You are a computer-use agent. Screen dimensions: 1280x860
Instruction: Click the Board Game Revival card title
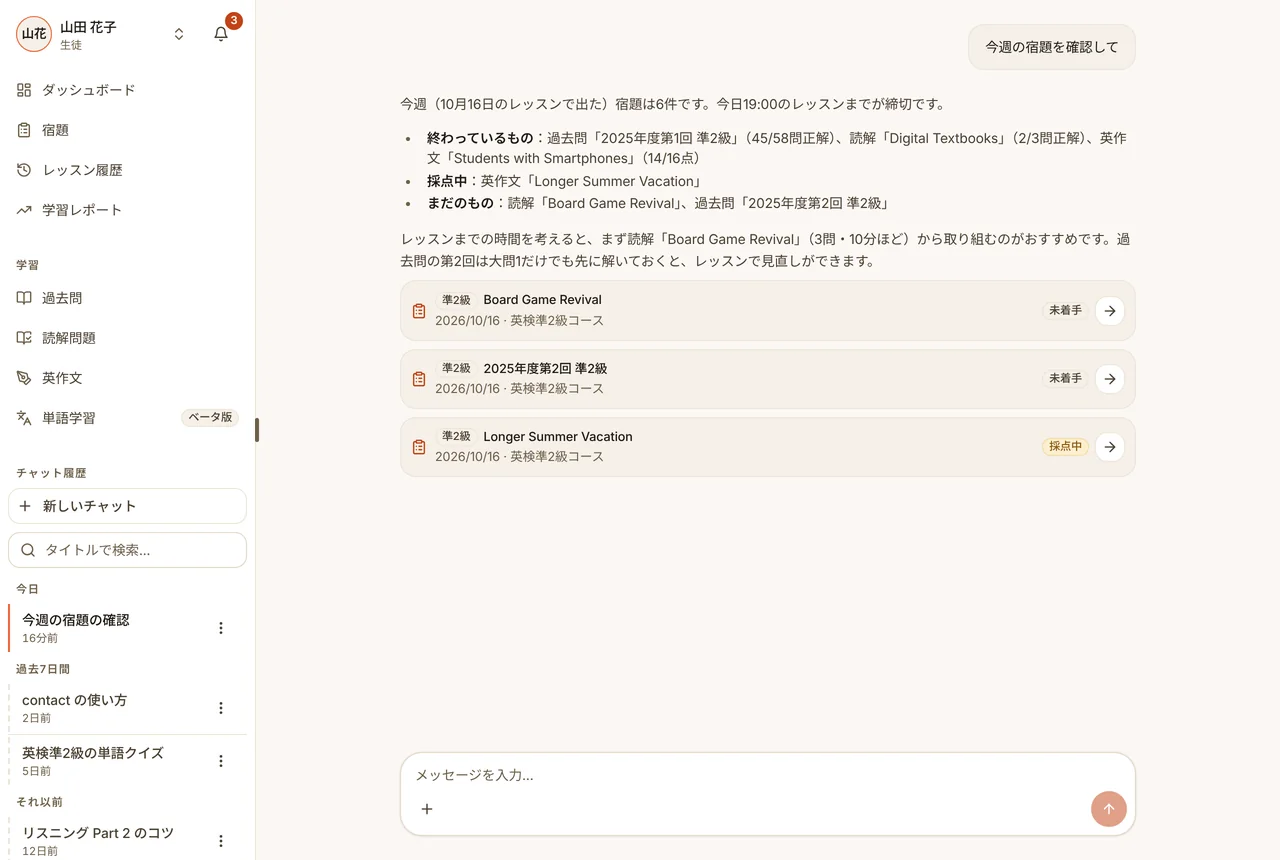542,300
